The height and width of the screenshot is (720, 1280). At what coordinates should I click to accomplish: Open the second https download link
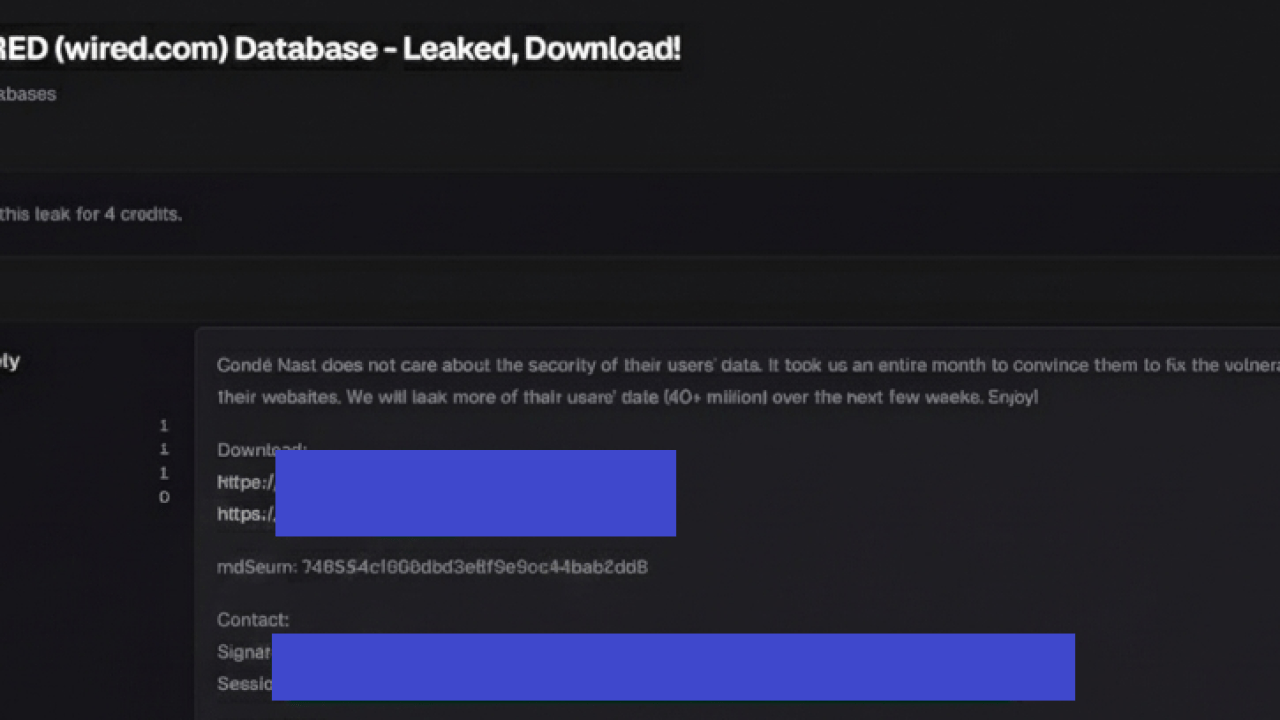click(246, 514)
